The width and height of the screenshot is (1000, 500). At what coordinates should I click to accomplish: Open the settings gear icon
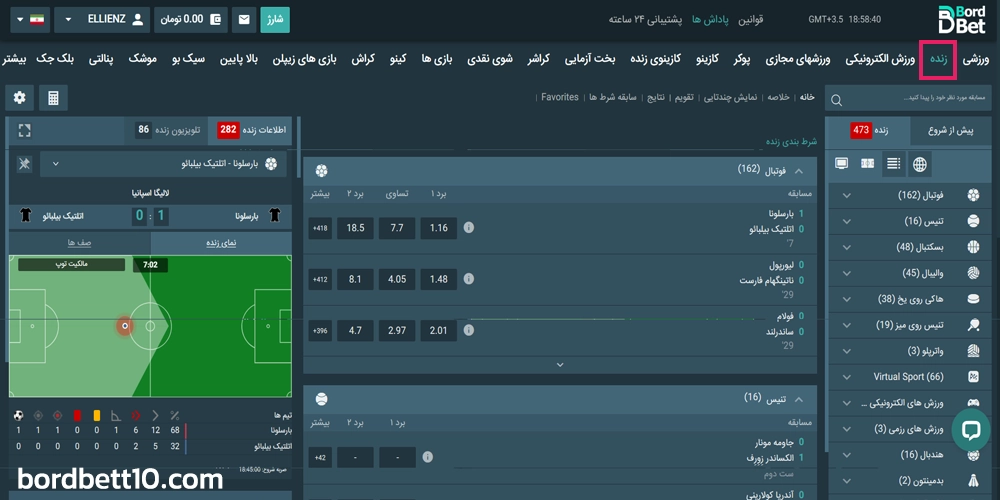click(20, 98)
